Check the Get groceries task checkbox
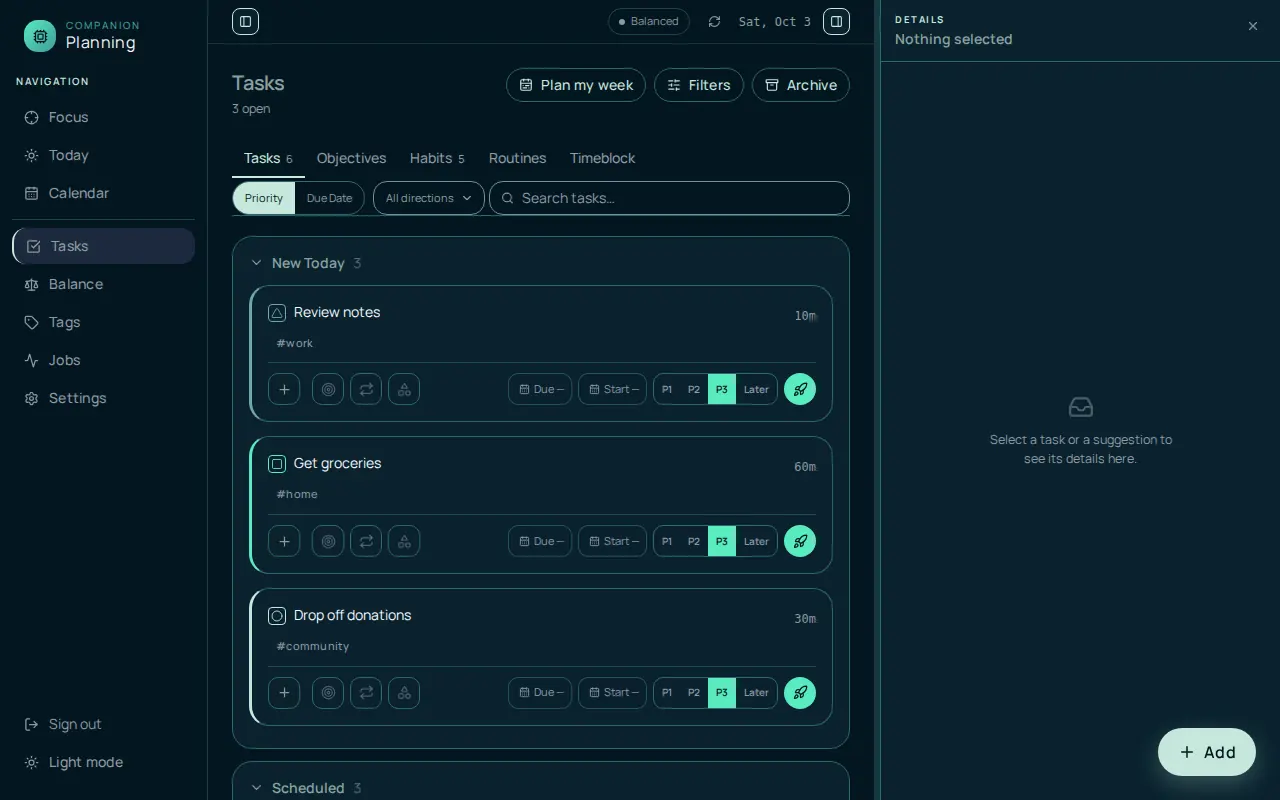The height and width of the screenshot is (800, 1280). coord(277,464)
